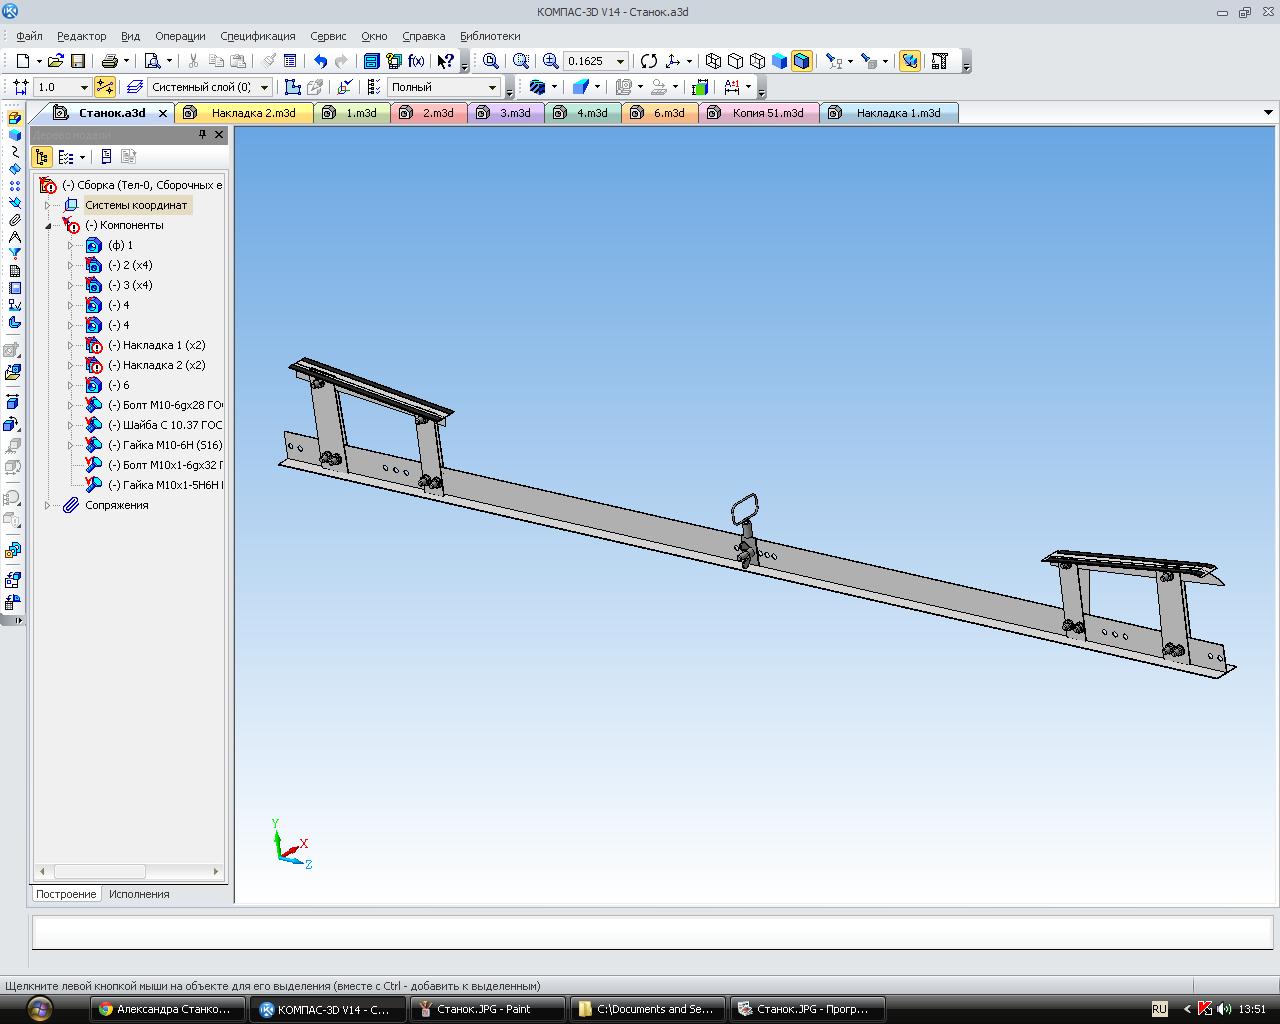Switch to the Построение tab
Screen dimensions: 1280x1024
[66, 894]
